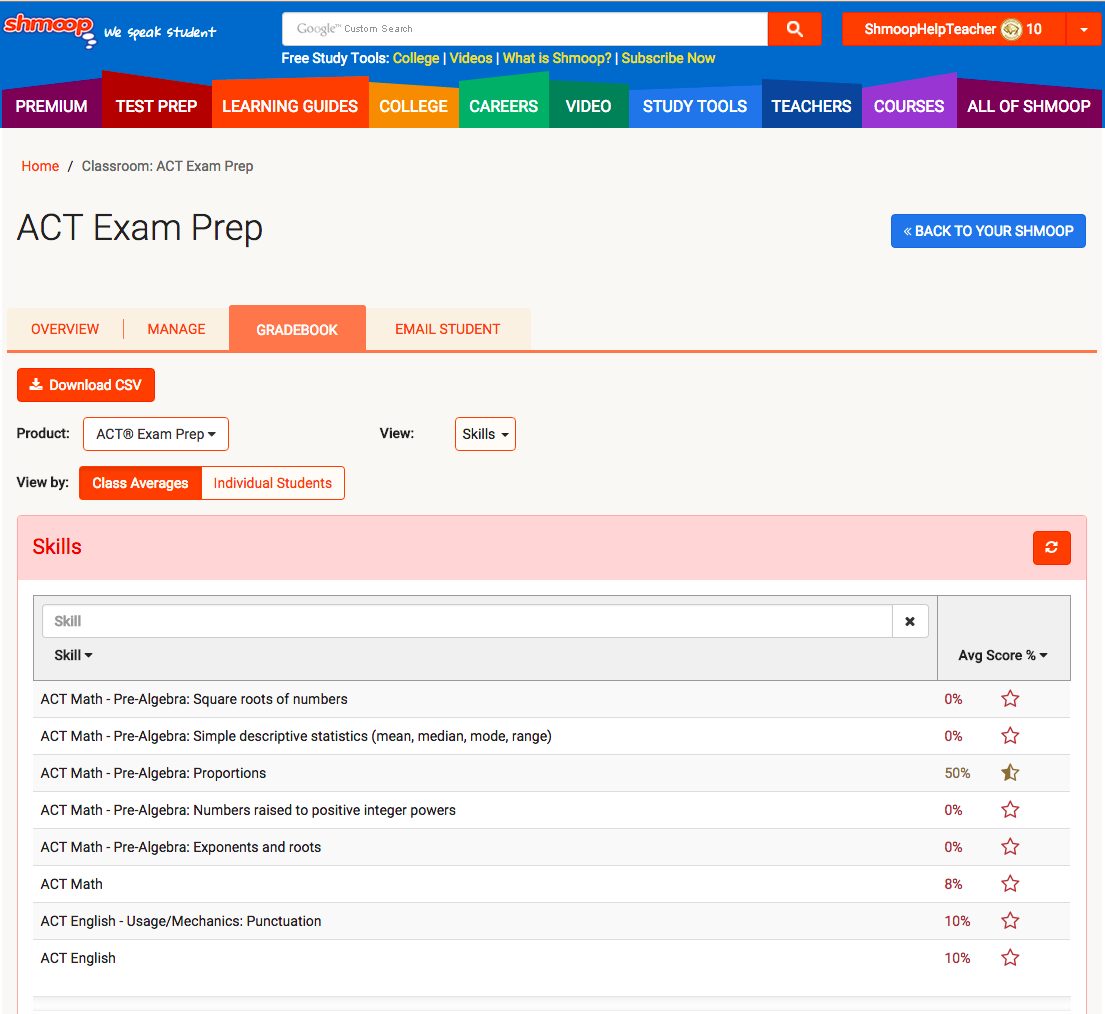This screenshot has height=1014, width=1105.
Task: Open the Product ACT Exam Prep dropdown
Action: click(156, 434)
